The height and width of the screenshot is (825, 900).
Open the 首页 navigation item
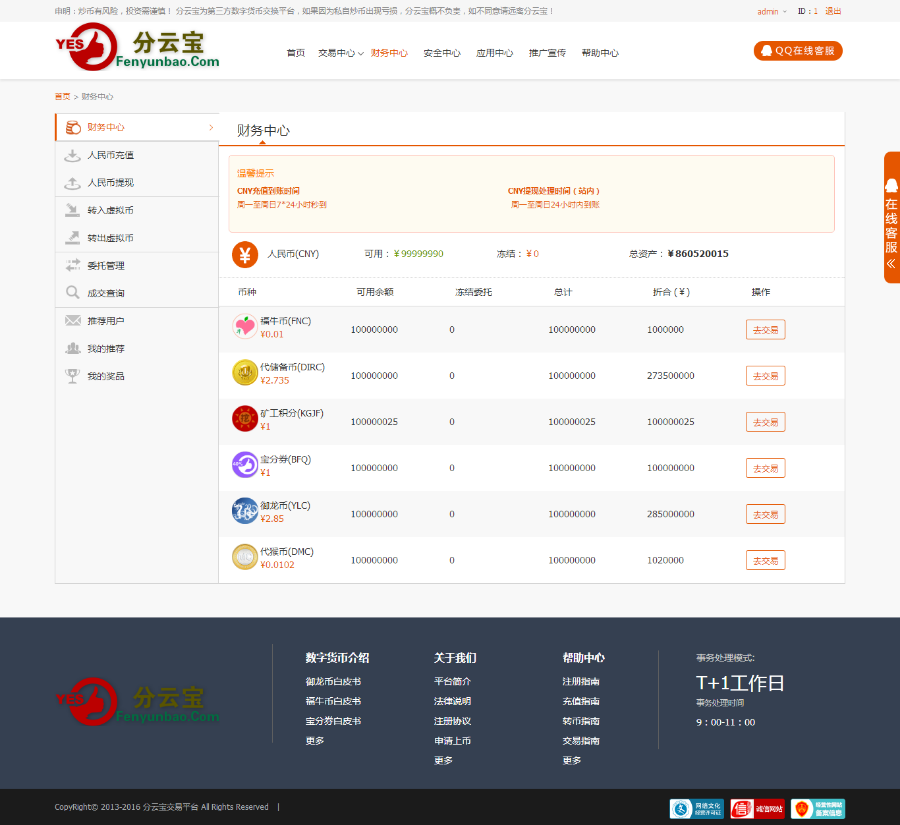tap(296, 53)
